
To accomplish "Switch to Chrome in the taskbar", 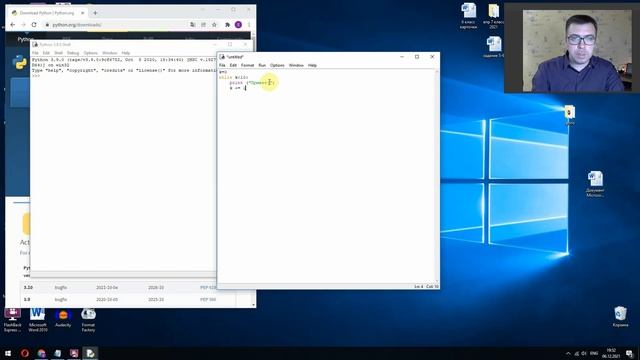I will 41,353.
